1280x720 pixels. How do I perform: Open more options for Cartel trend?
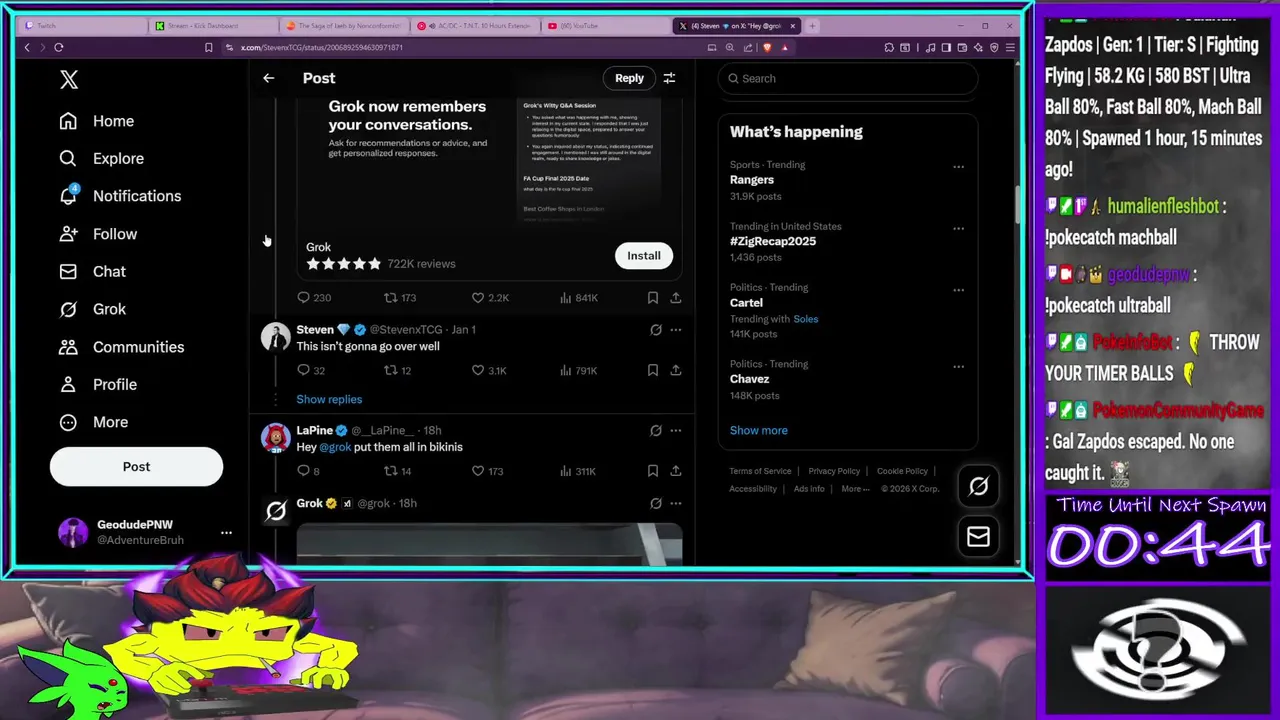[958, 290]
